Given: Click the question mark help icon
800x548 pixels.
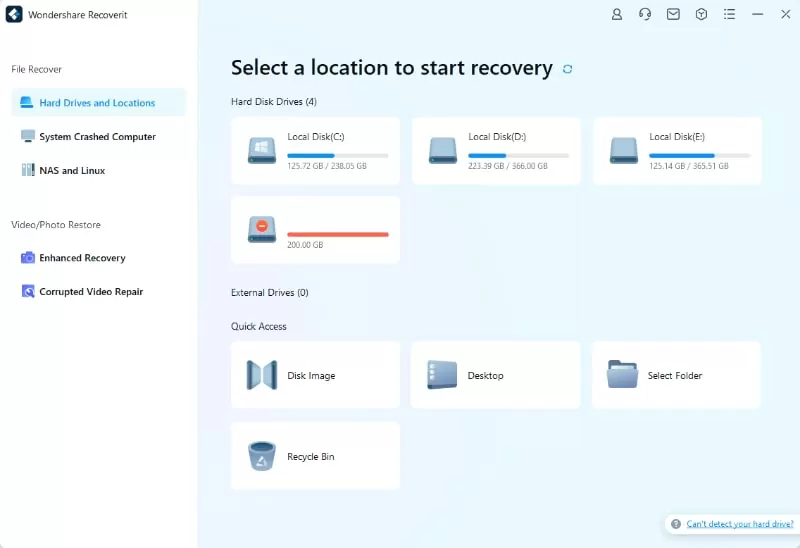Looking at the screenshot, I should click(x=676, y=524).
